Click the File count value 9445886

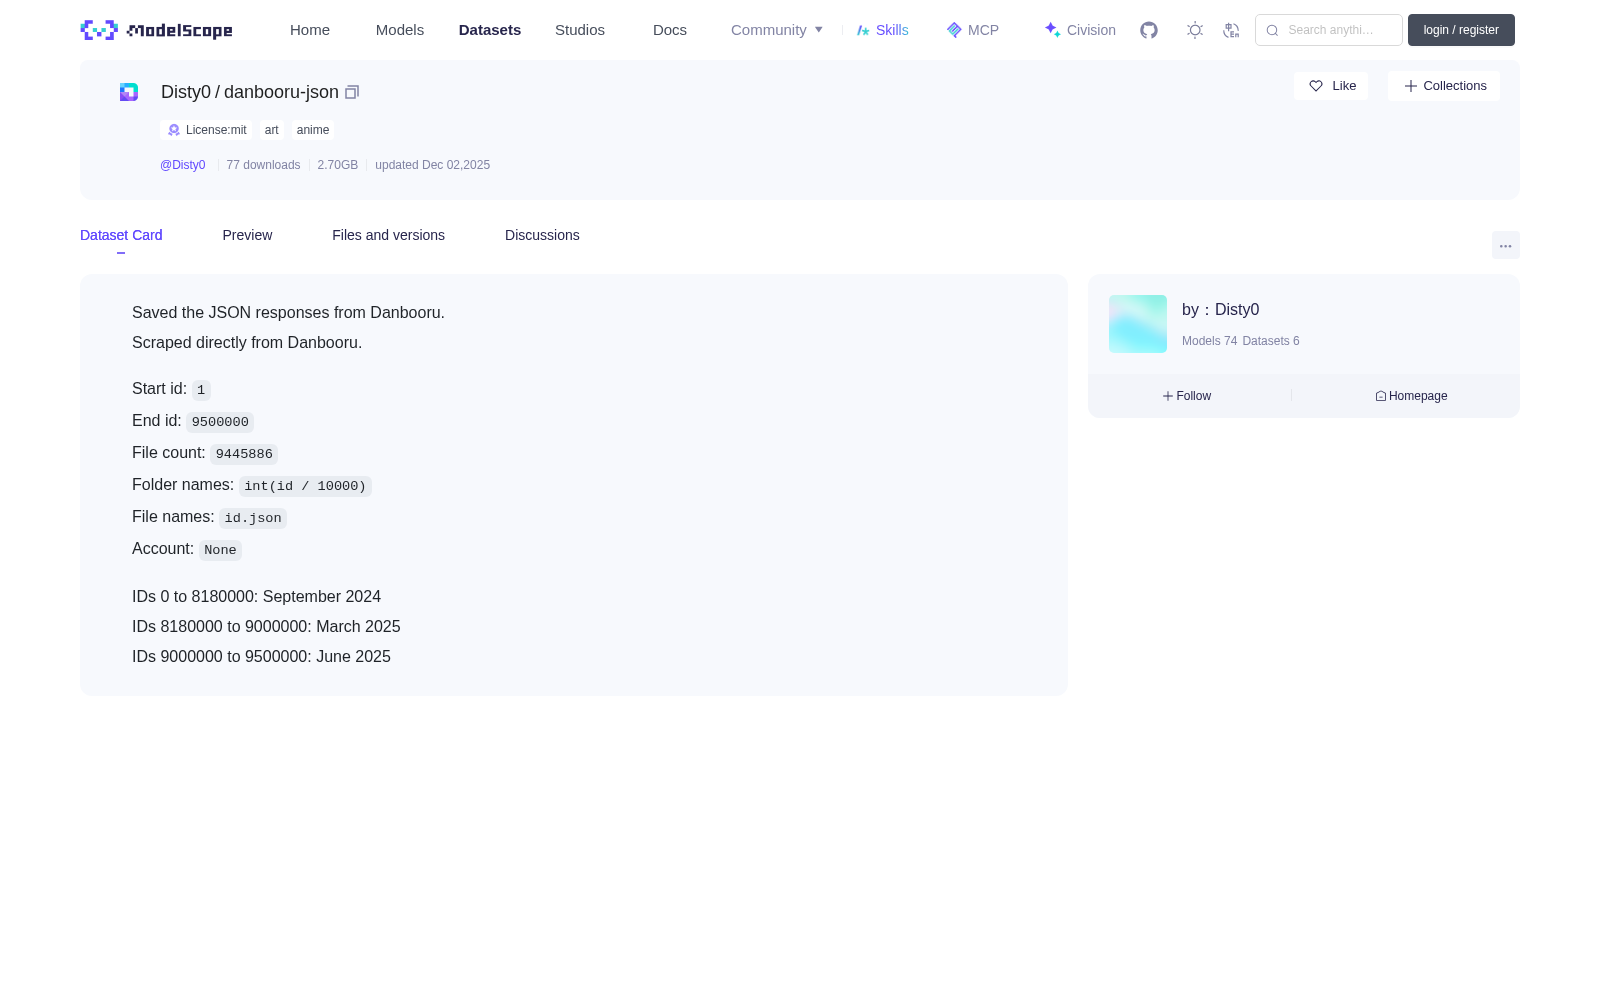244,454
